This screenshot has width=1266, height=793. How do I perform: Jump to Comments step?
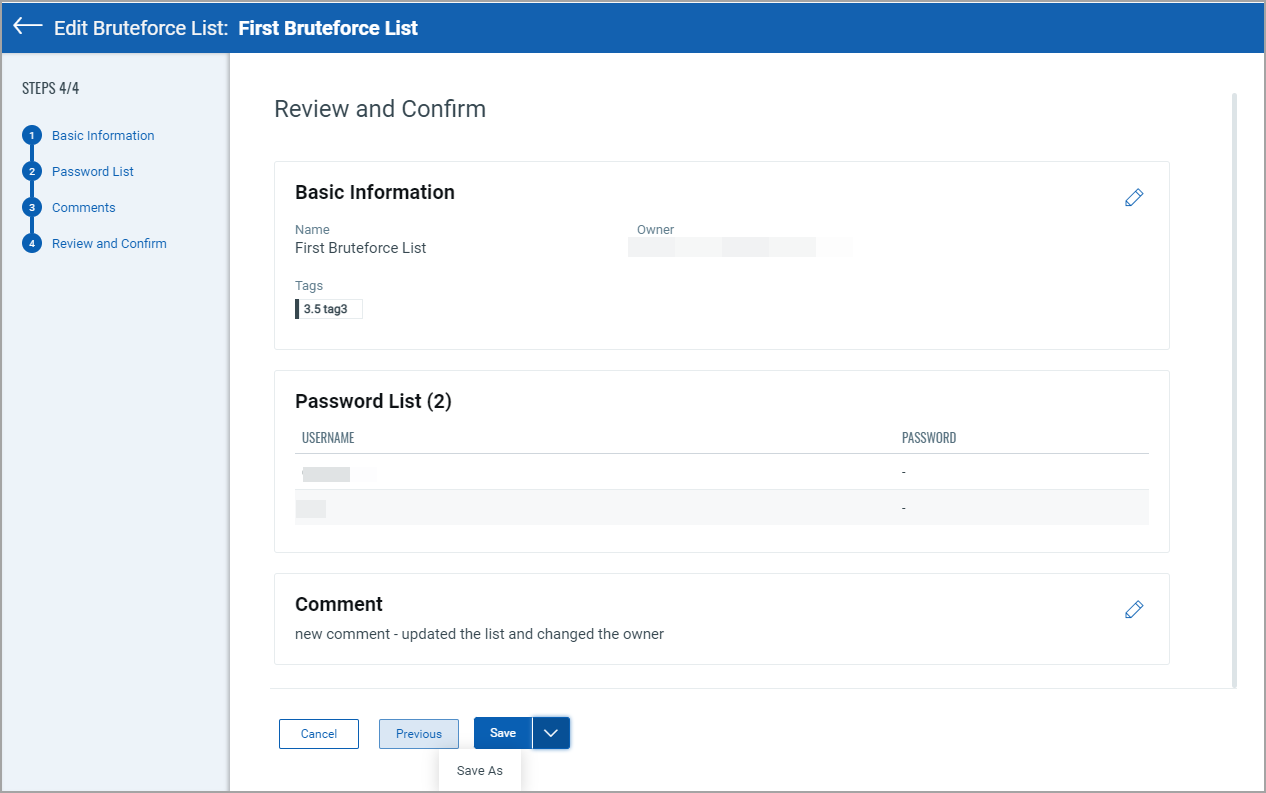coord(84,208)
